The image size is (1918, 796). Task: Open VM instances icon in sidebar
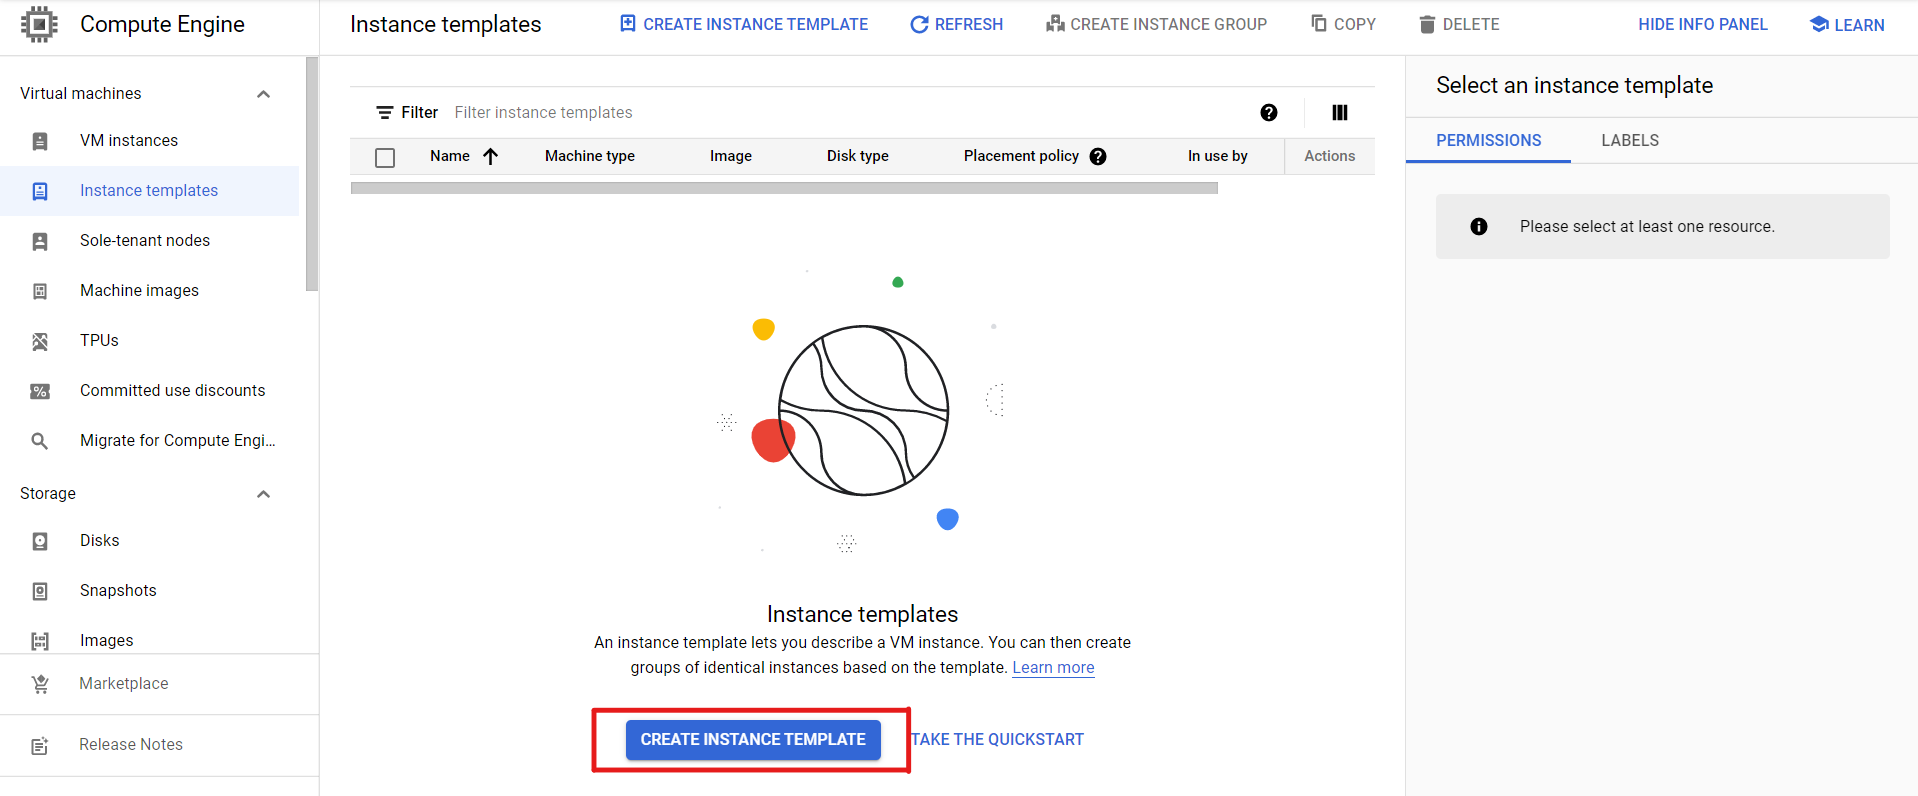[x=40, y=141]
